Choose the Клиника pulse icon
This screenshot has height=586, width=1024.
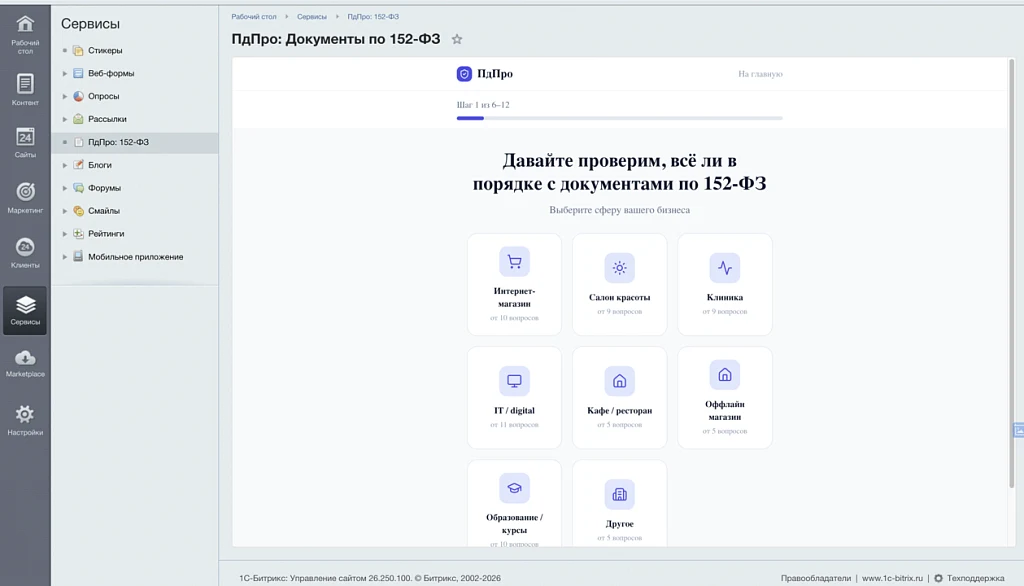(x=725, y=268)
